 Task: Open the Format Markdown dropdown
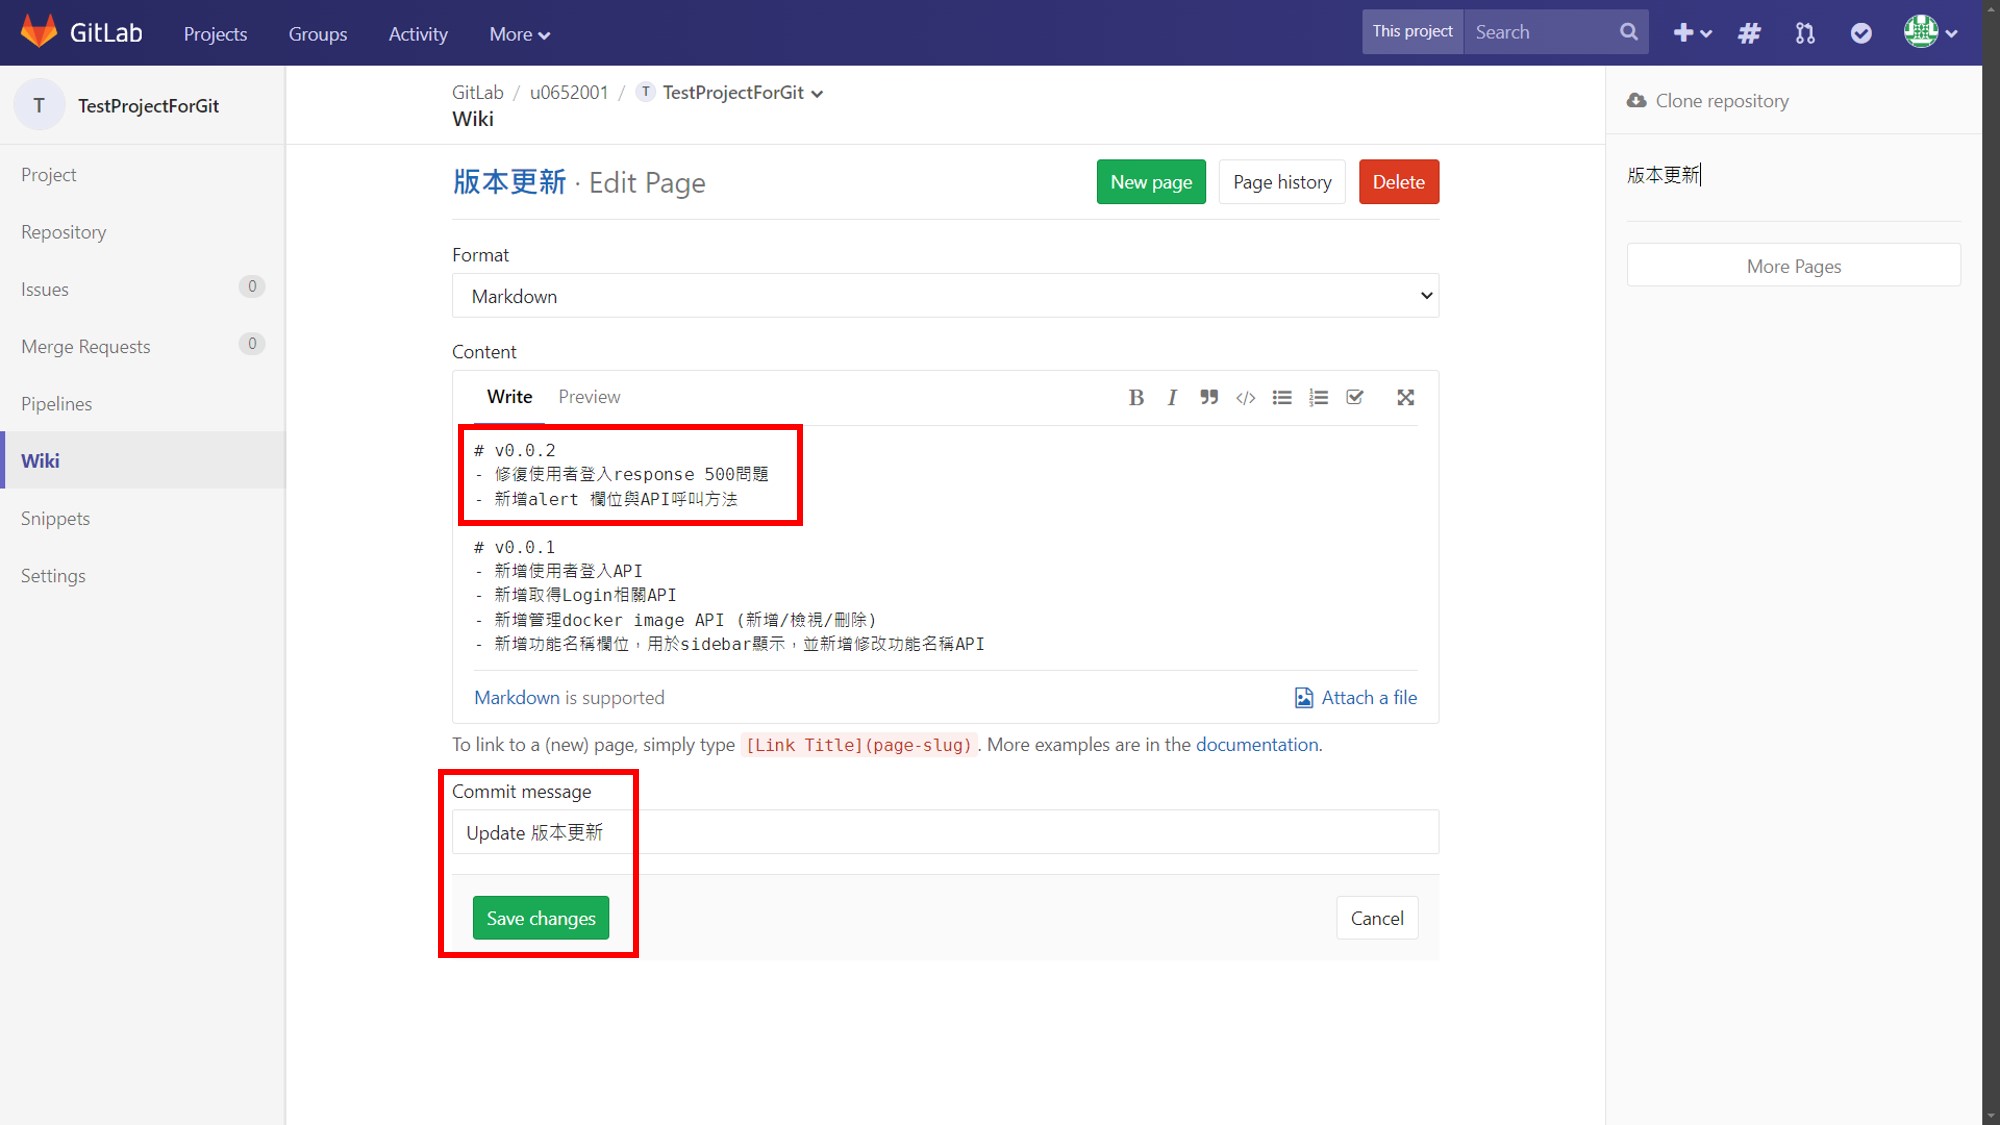point(945,296)
